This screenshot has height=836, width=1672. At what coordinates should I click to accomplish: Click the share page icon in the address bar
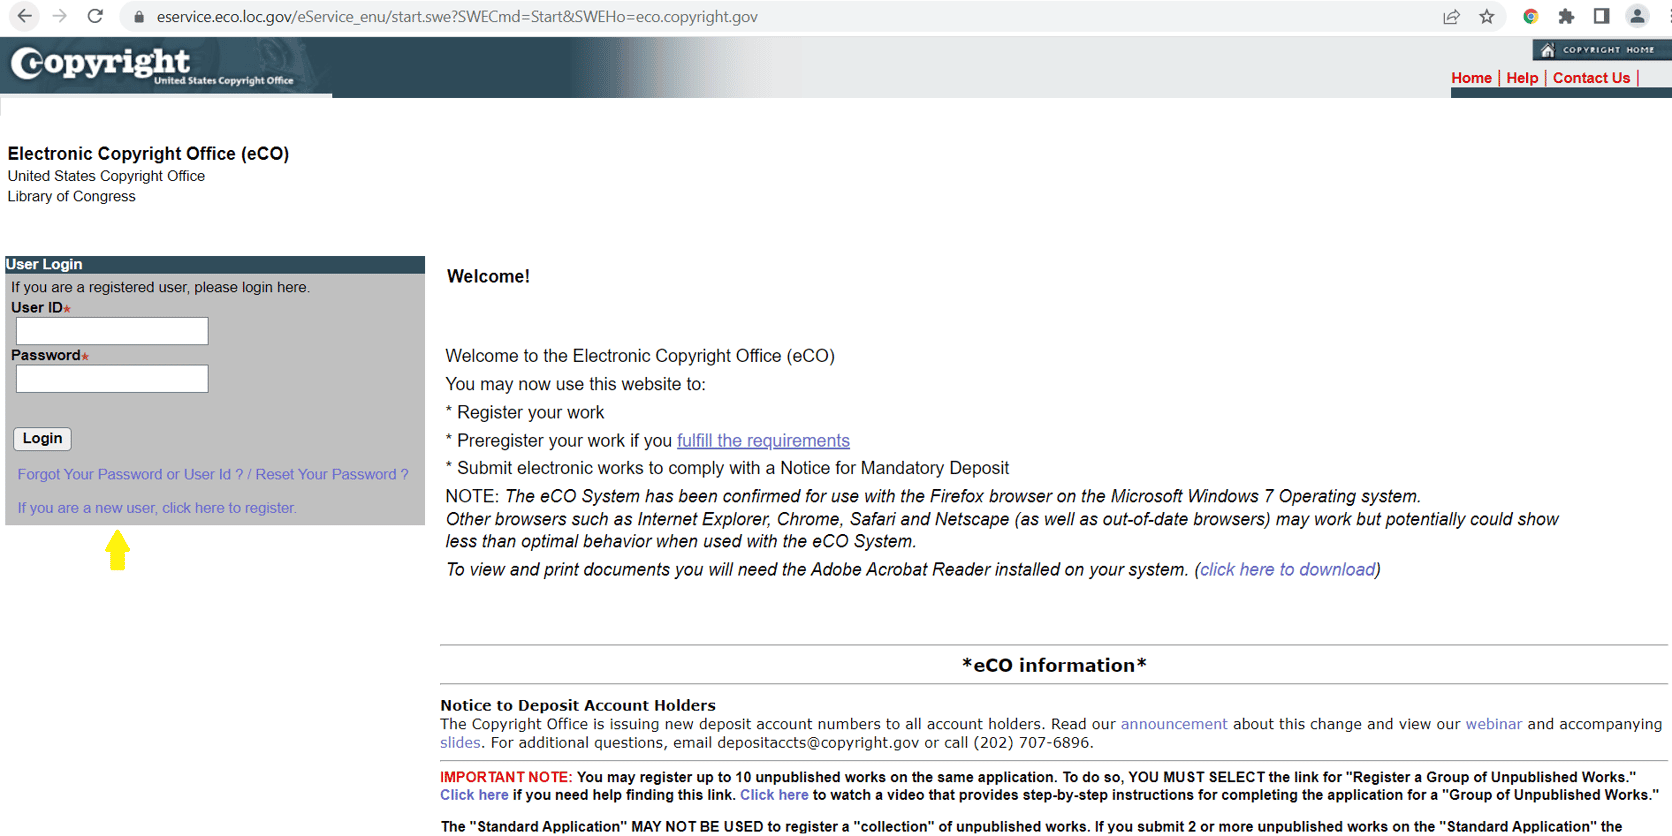pos(1451,16)
